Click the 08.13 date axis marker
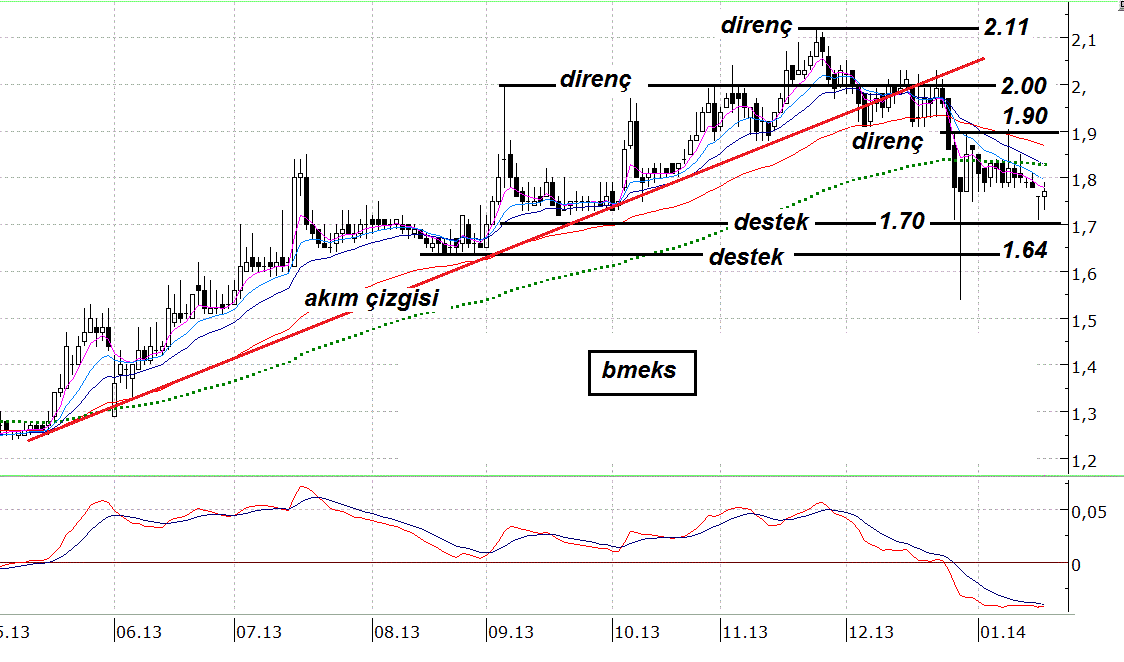The image size is (1124, 662). 397,633
